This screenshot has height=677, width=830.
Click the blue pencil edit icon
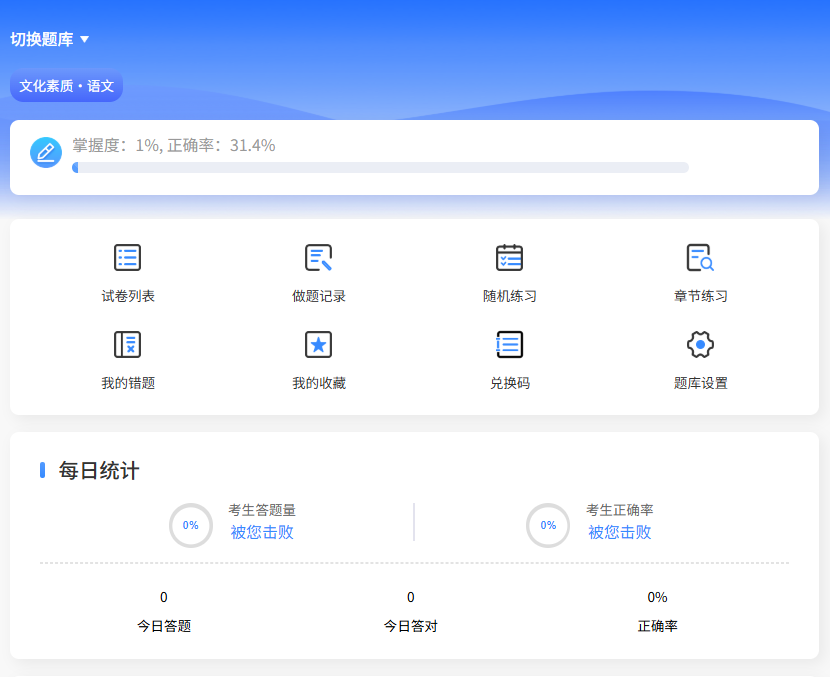coord(46,152)
